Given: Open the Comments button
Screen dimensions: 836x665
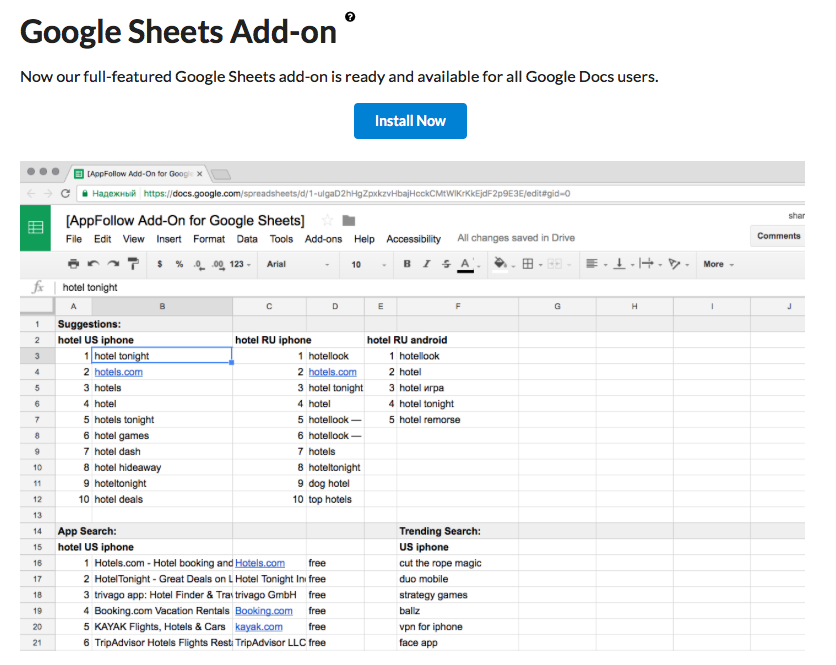Looking at the screenshot, I should [x=778, y=236].
